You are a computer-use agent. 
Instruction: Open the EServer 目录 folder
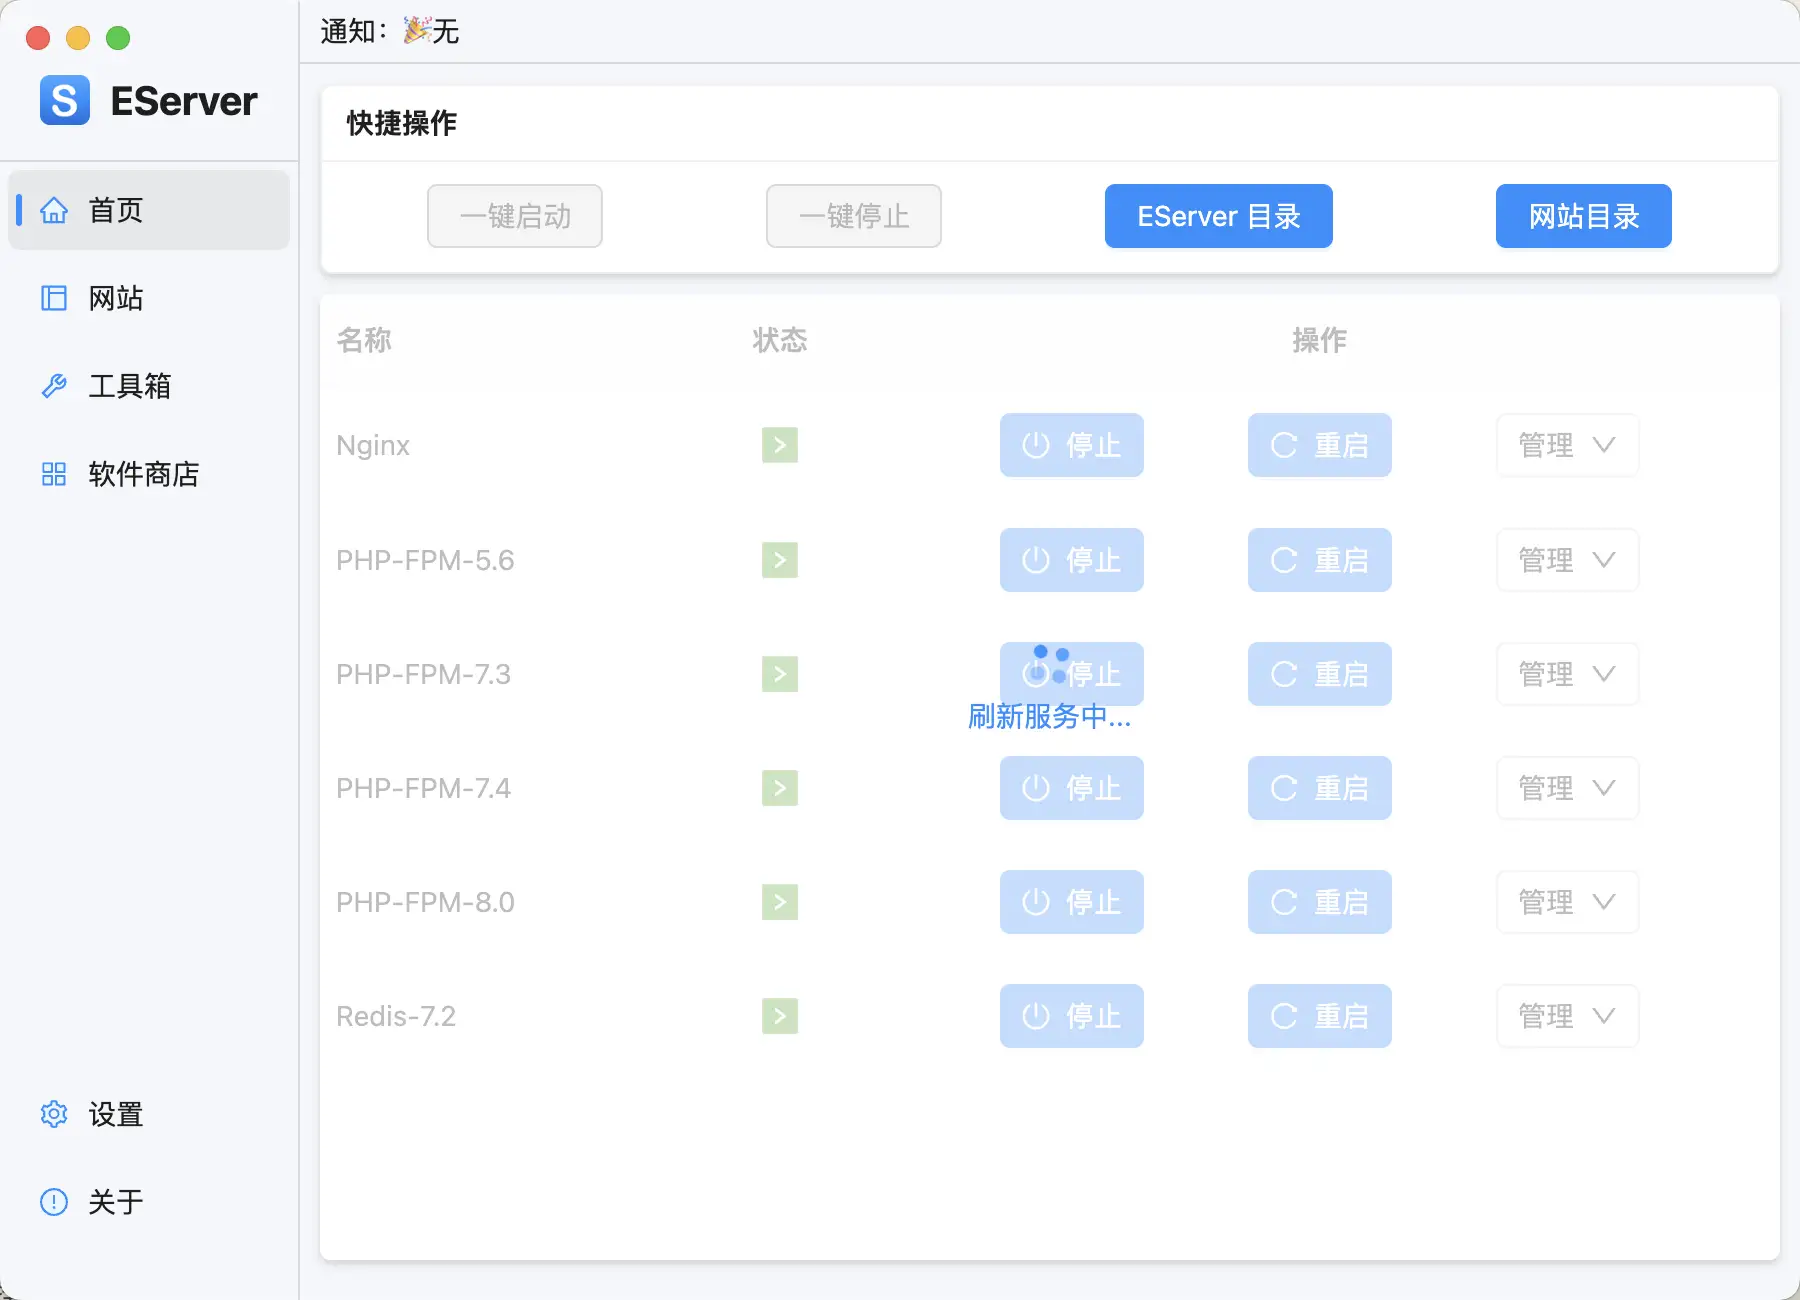1219,216
